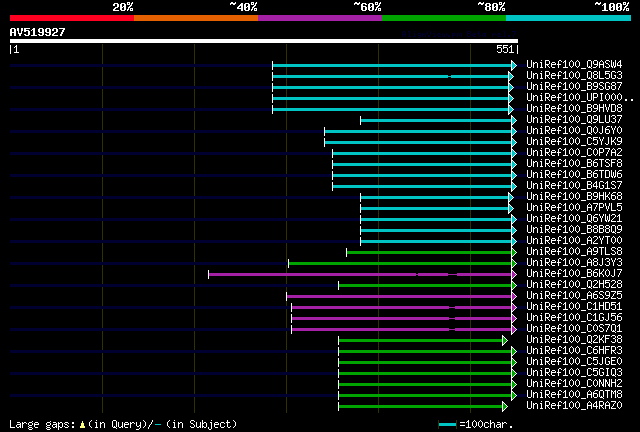Click the arrowhead at end of A4RAZ0 bar
Screen dimensions: 640x432
505,407
